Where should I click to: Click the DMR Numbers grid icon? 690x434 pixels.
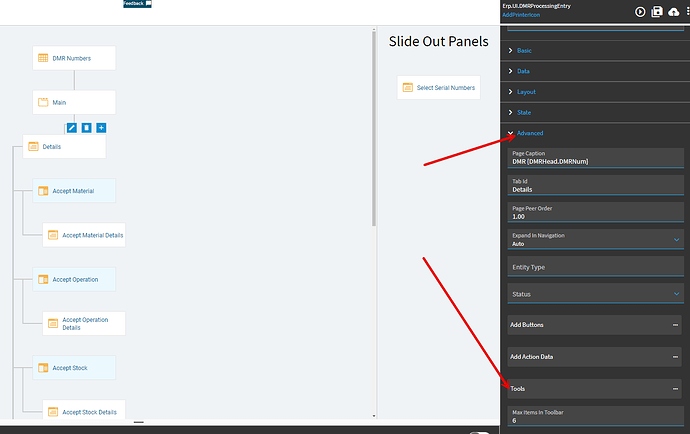43,58
